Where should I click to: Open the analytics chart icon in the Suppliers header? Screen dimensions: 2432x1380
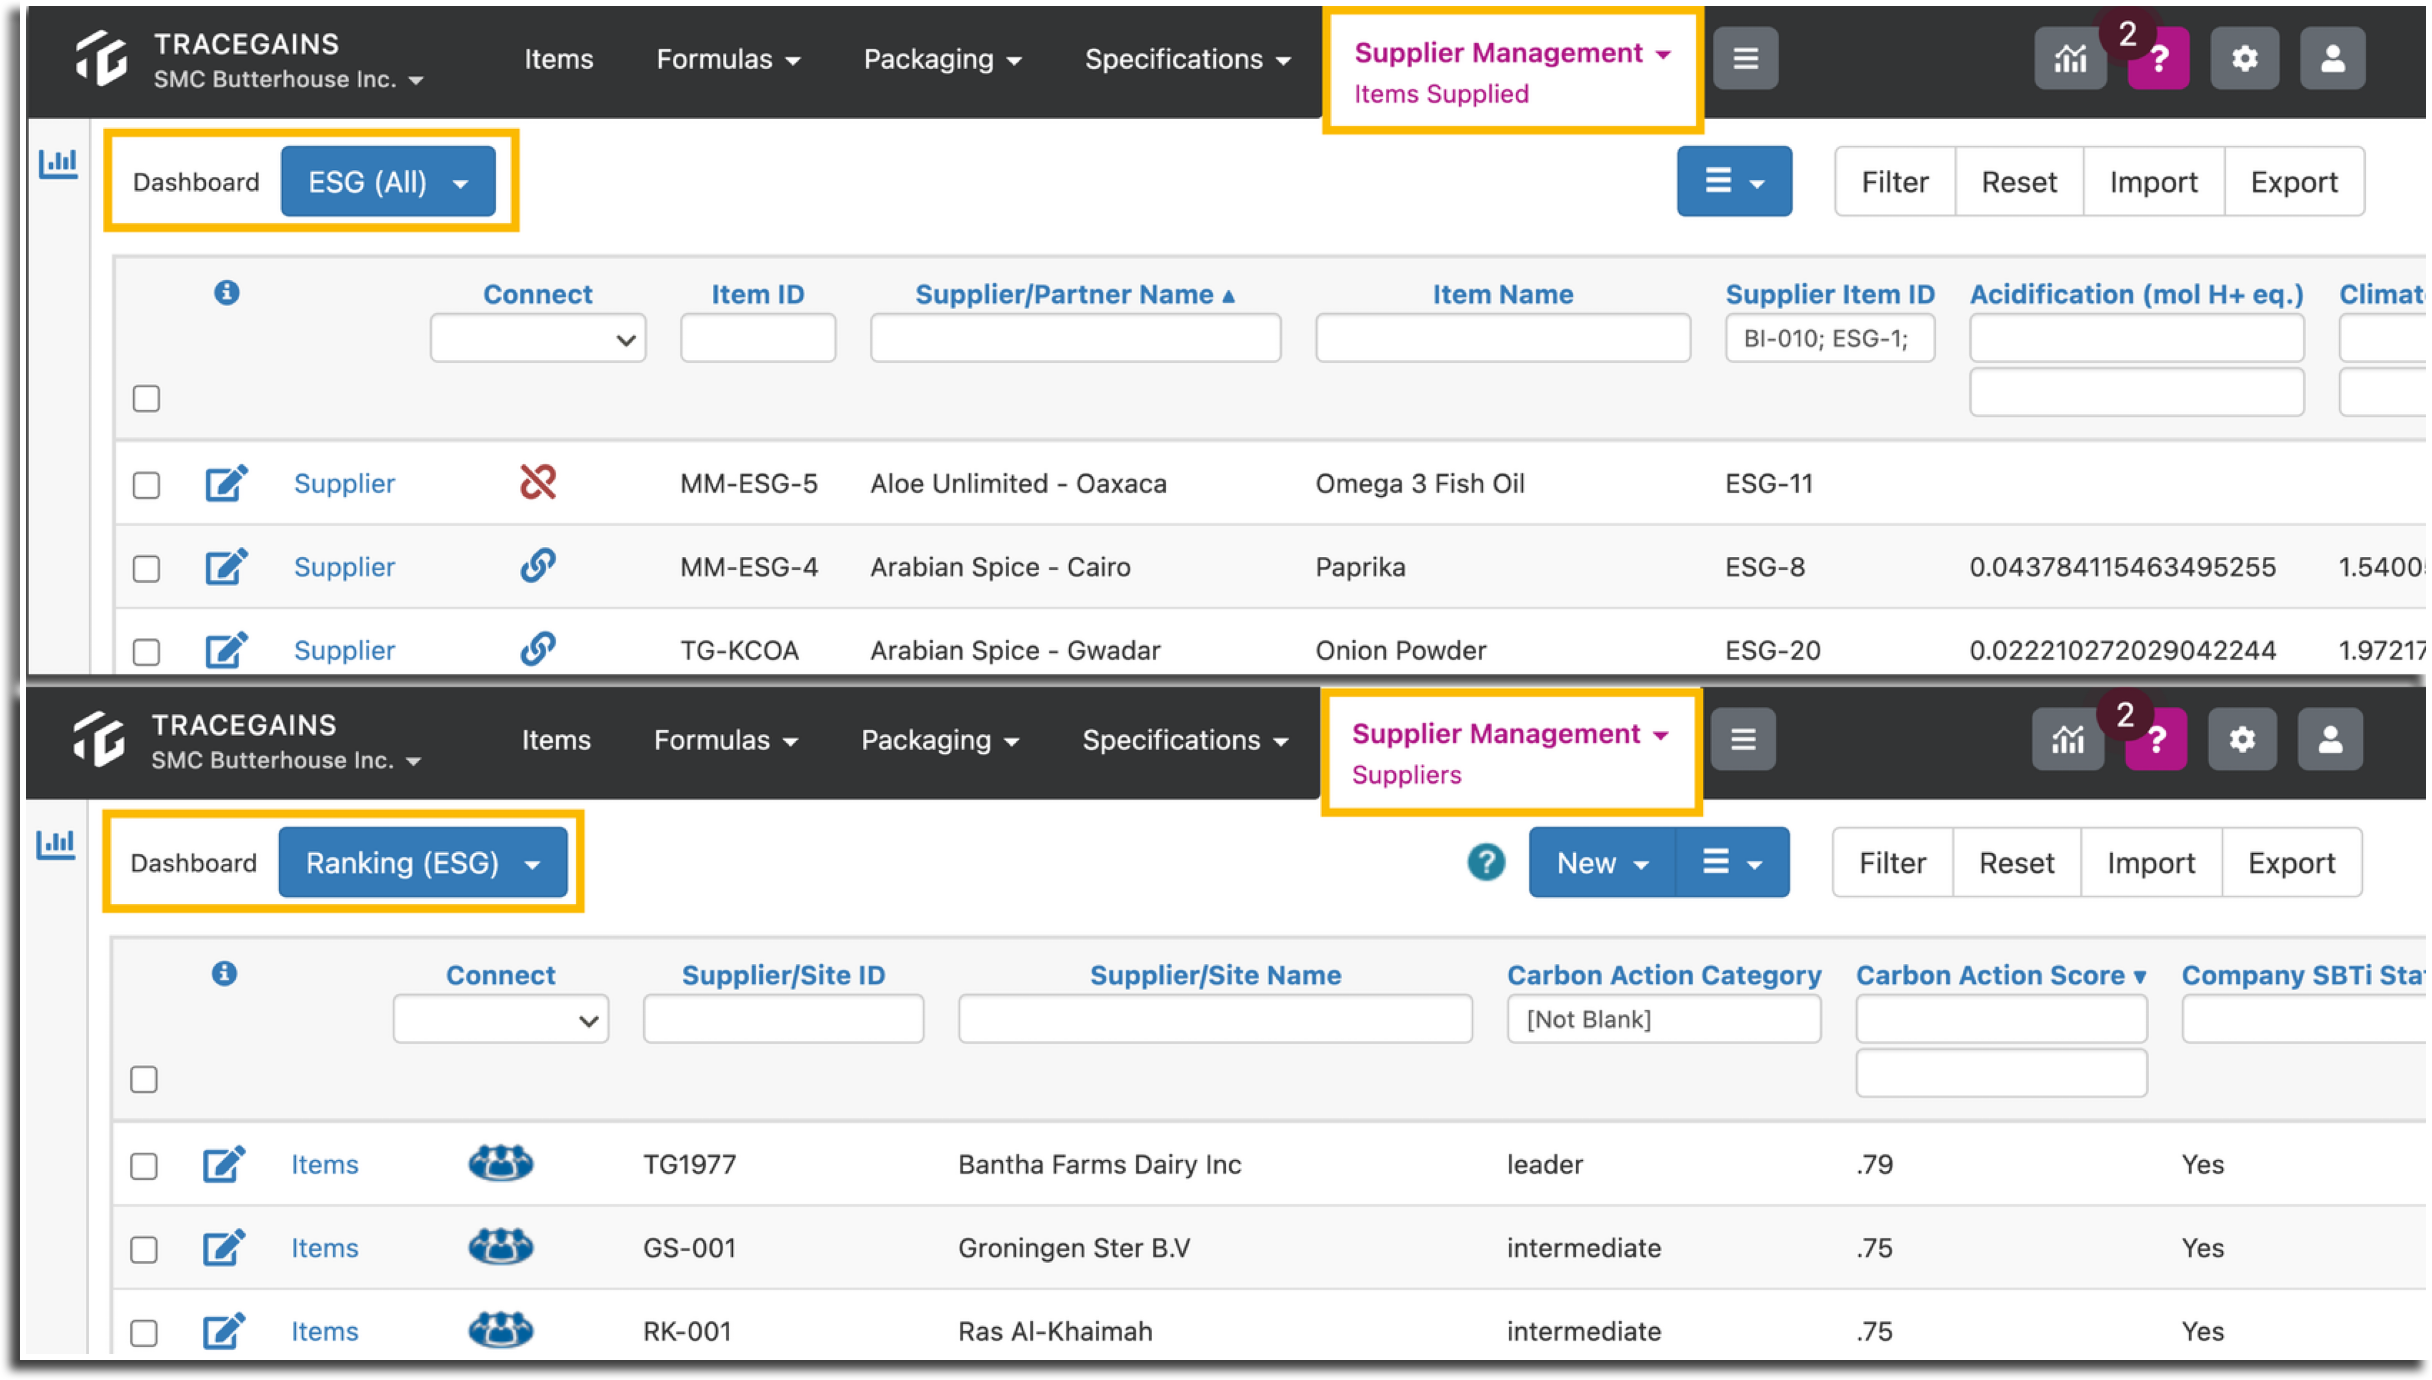point(2067,740)
